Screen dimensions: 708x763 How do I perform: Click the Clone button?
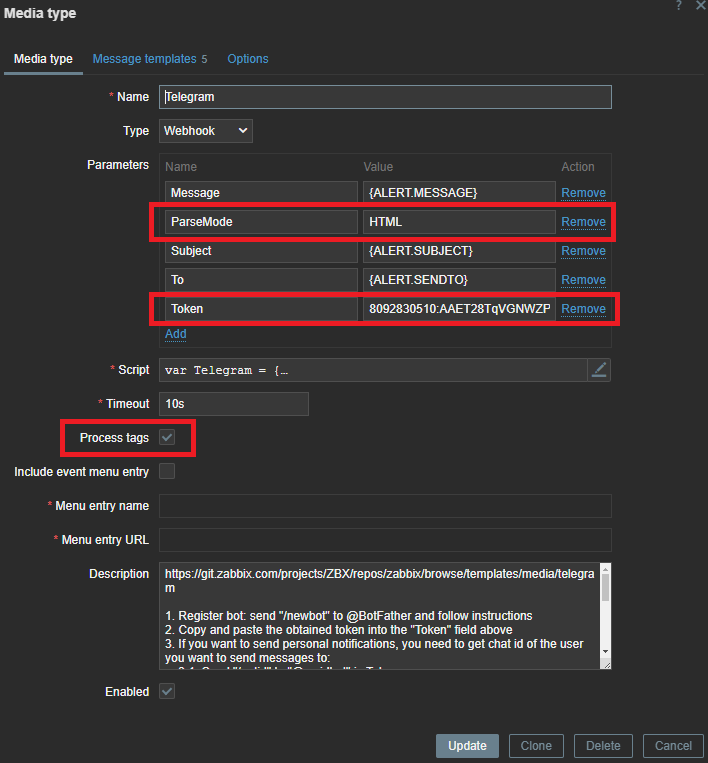point(536,746)
